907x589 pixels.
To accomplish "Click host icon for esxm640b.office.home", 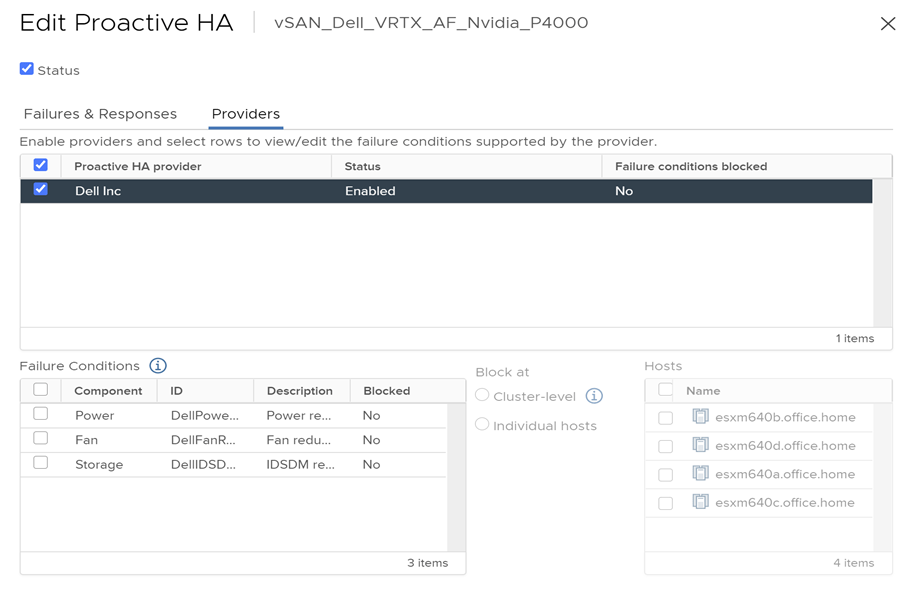I will click(700, 416).
